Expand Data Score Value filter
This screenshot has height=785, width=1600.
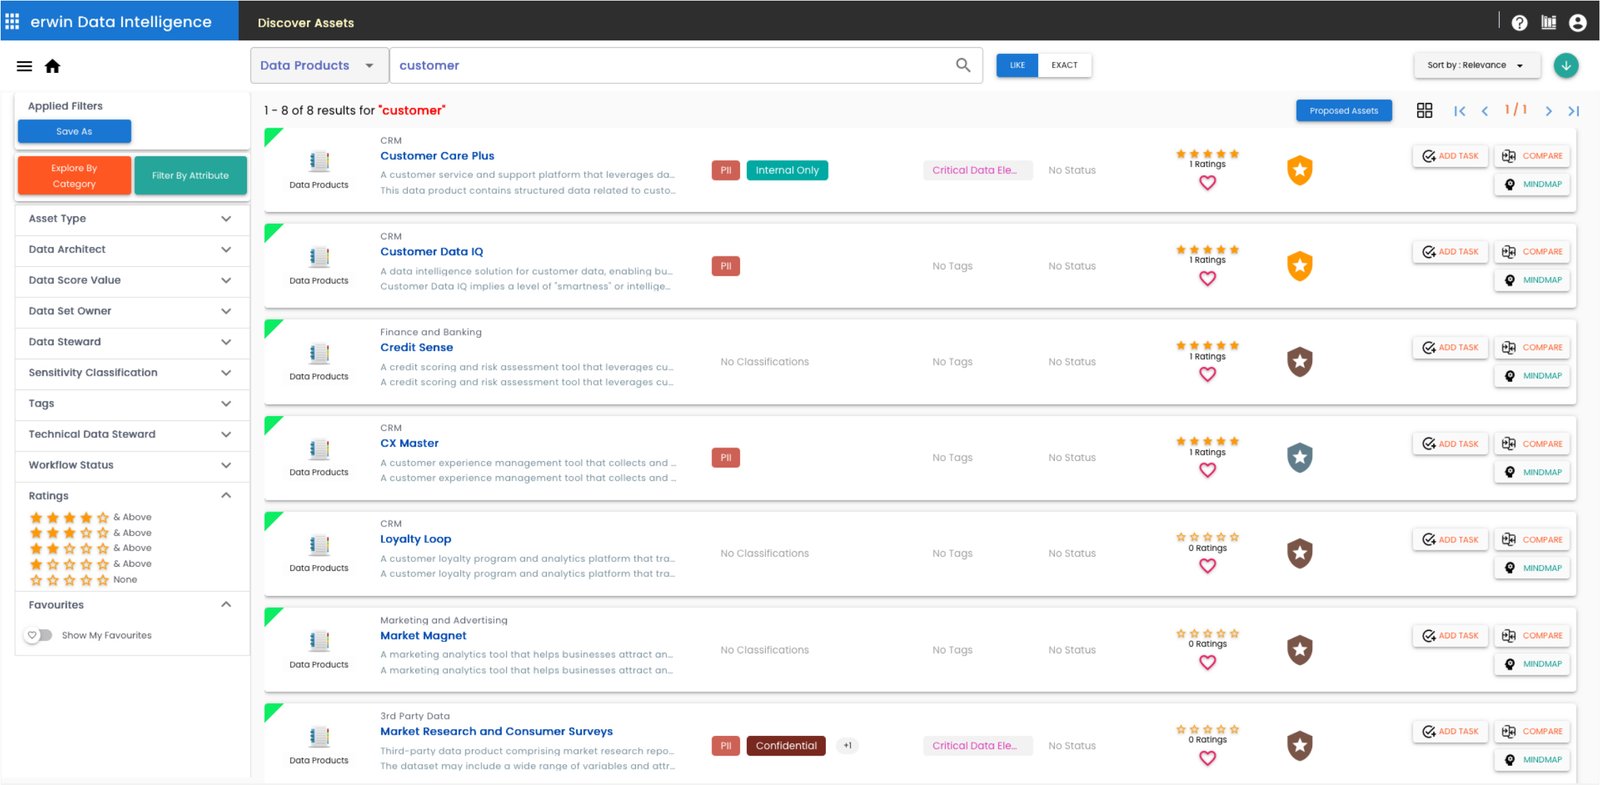(x=131, y=280)
